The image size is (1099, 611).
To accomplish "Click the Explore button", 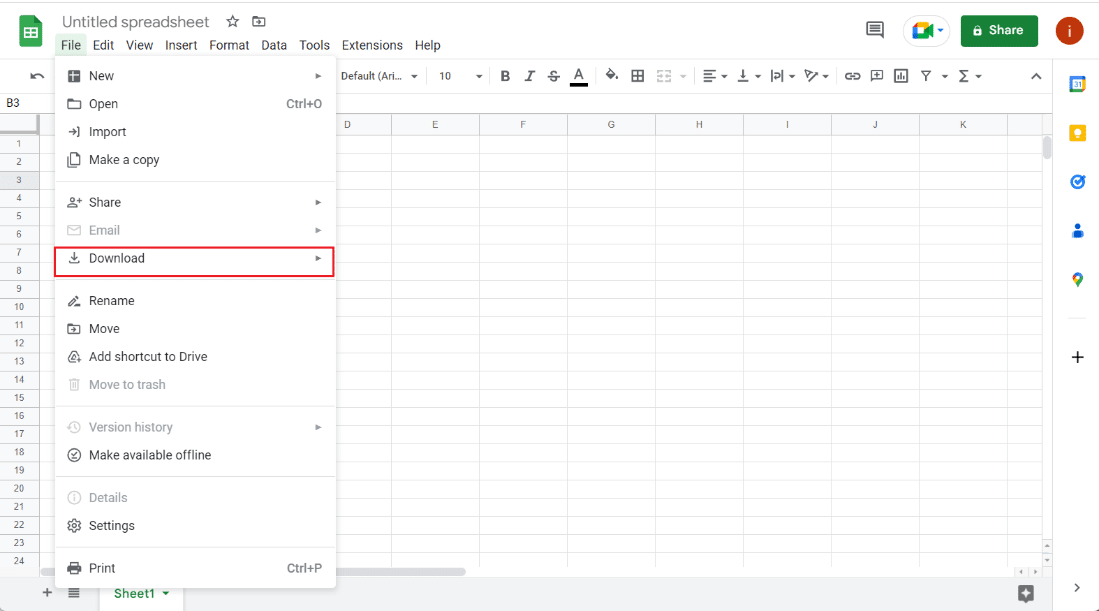I will pos(1025,593).
